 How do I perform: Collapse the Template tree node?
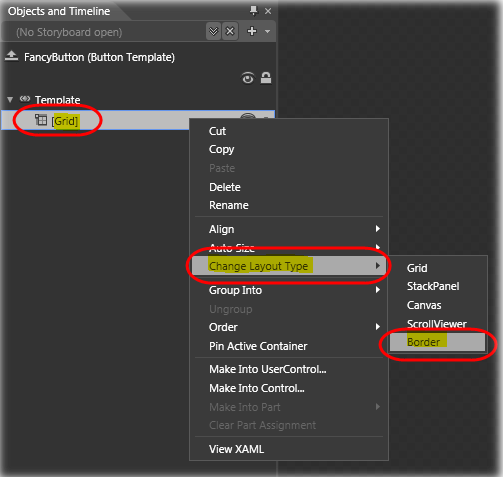point(10,100)
